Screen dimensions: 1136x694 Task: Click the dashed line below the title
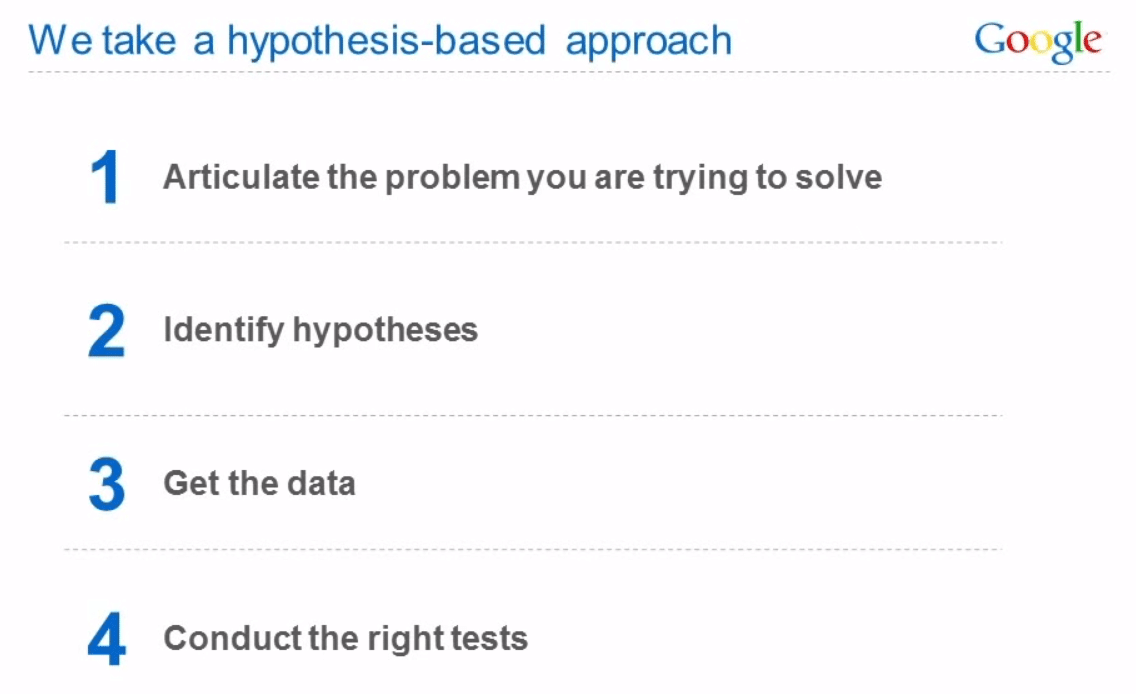(x=569, y=72)
